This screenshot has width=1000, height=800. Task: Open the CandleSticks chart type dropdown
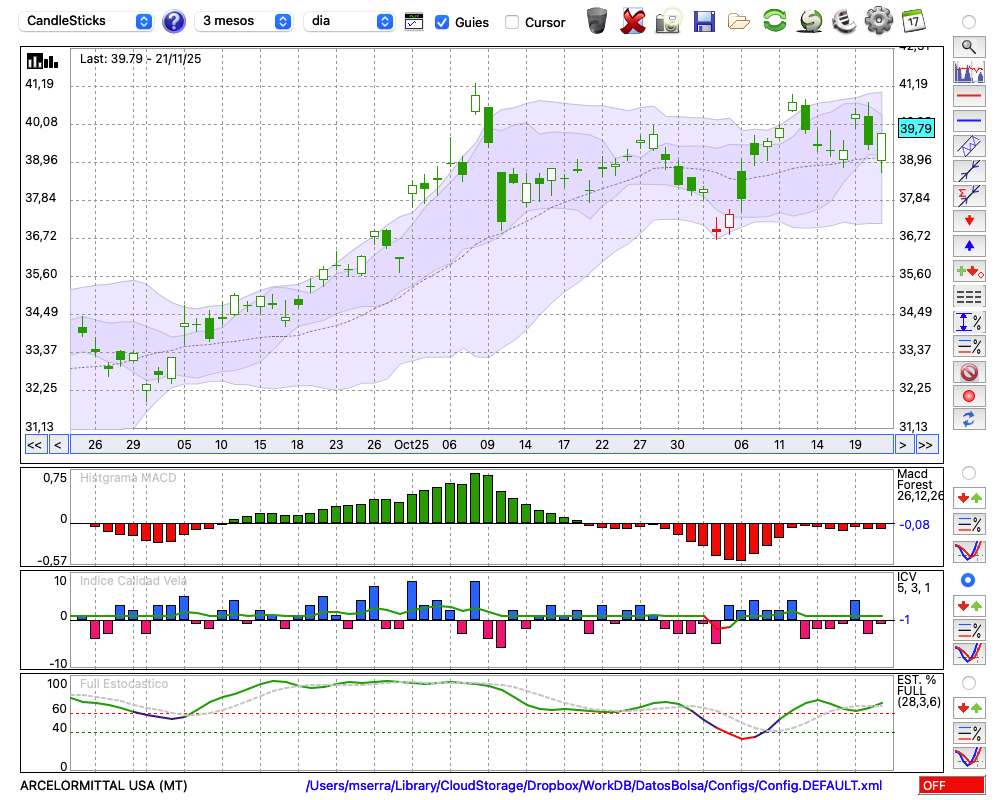(85, 21)
